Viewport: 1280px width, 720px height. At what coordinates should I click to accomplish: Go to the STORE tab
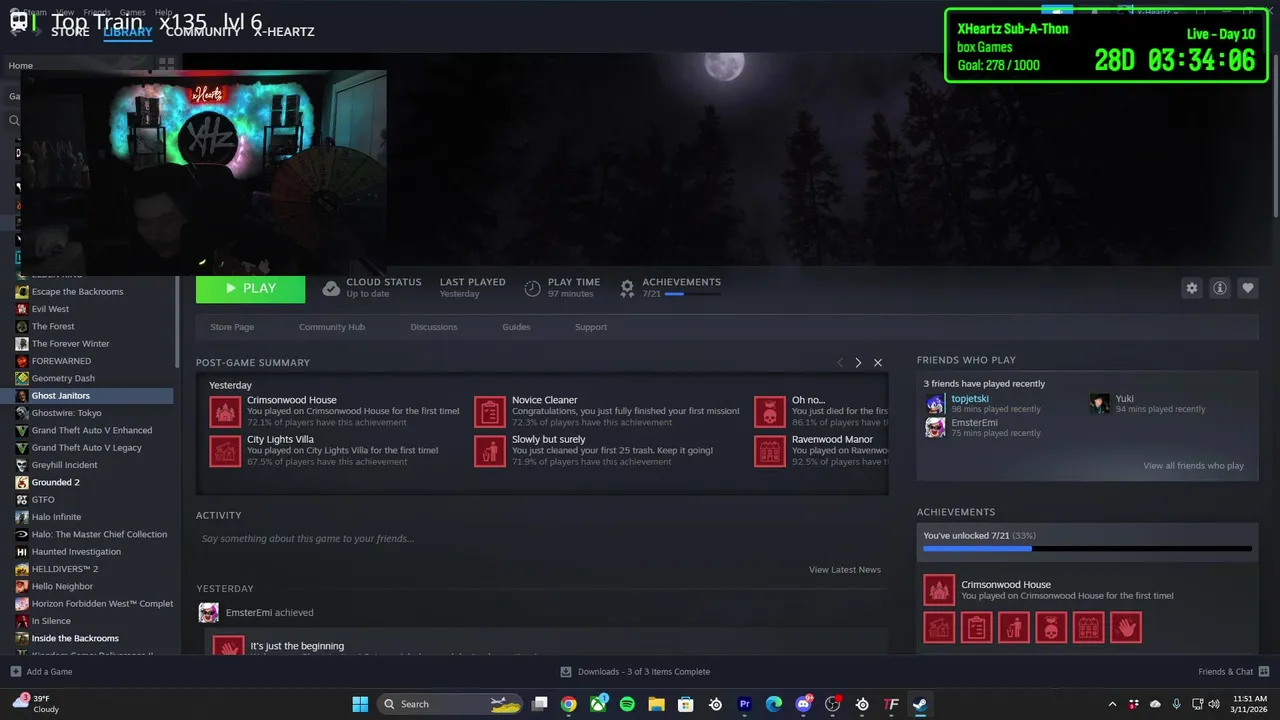tap(70, 32)
